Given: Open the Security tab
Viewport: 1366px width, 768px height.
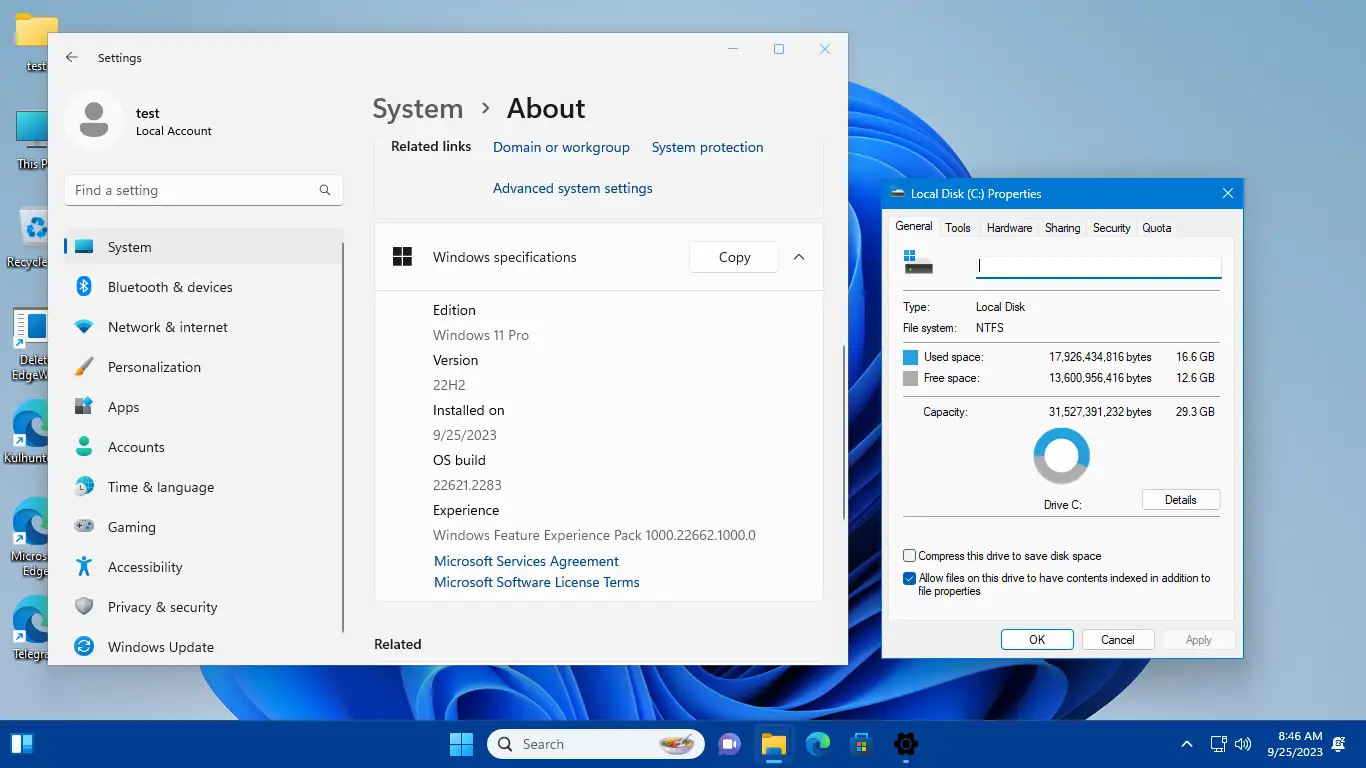Looking at the screenshot, I should [x=1111, y=228].
